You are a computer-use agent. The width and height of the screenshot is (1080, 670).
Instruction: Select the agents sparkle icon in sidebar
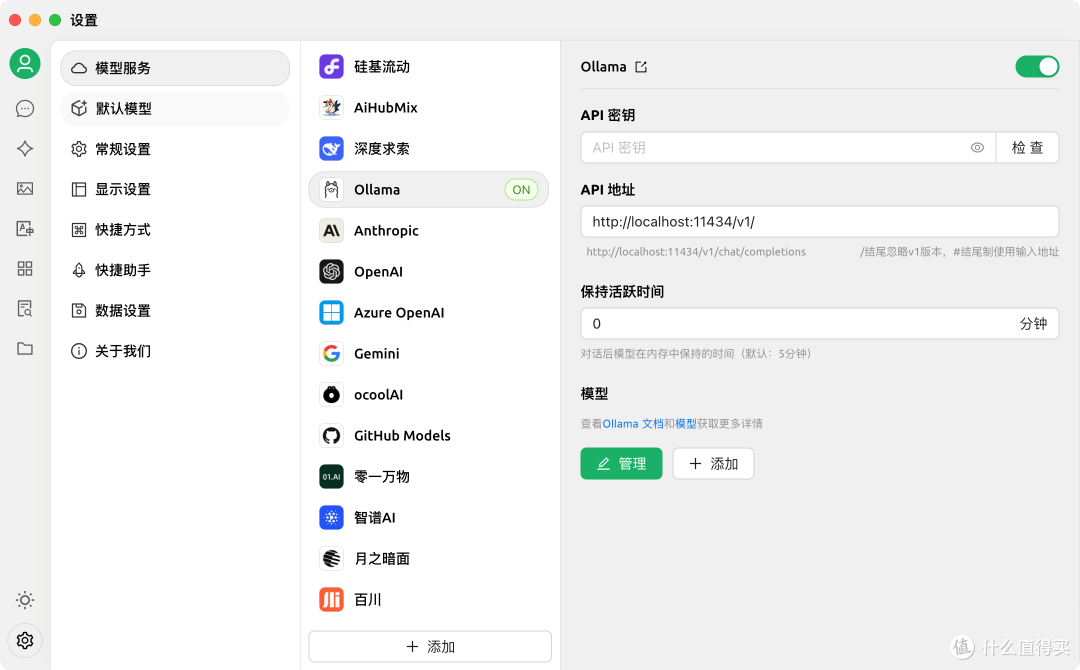pyautogui.click(x=25, y=148)
